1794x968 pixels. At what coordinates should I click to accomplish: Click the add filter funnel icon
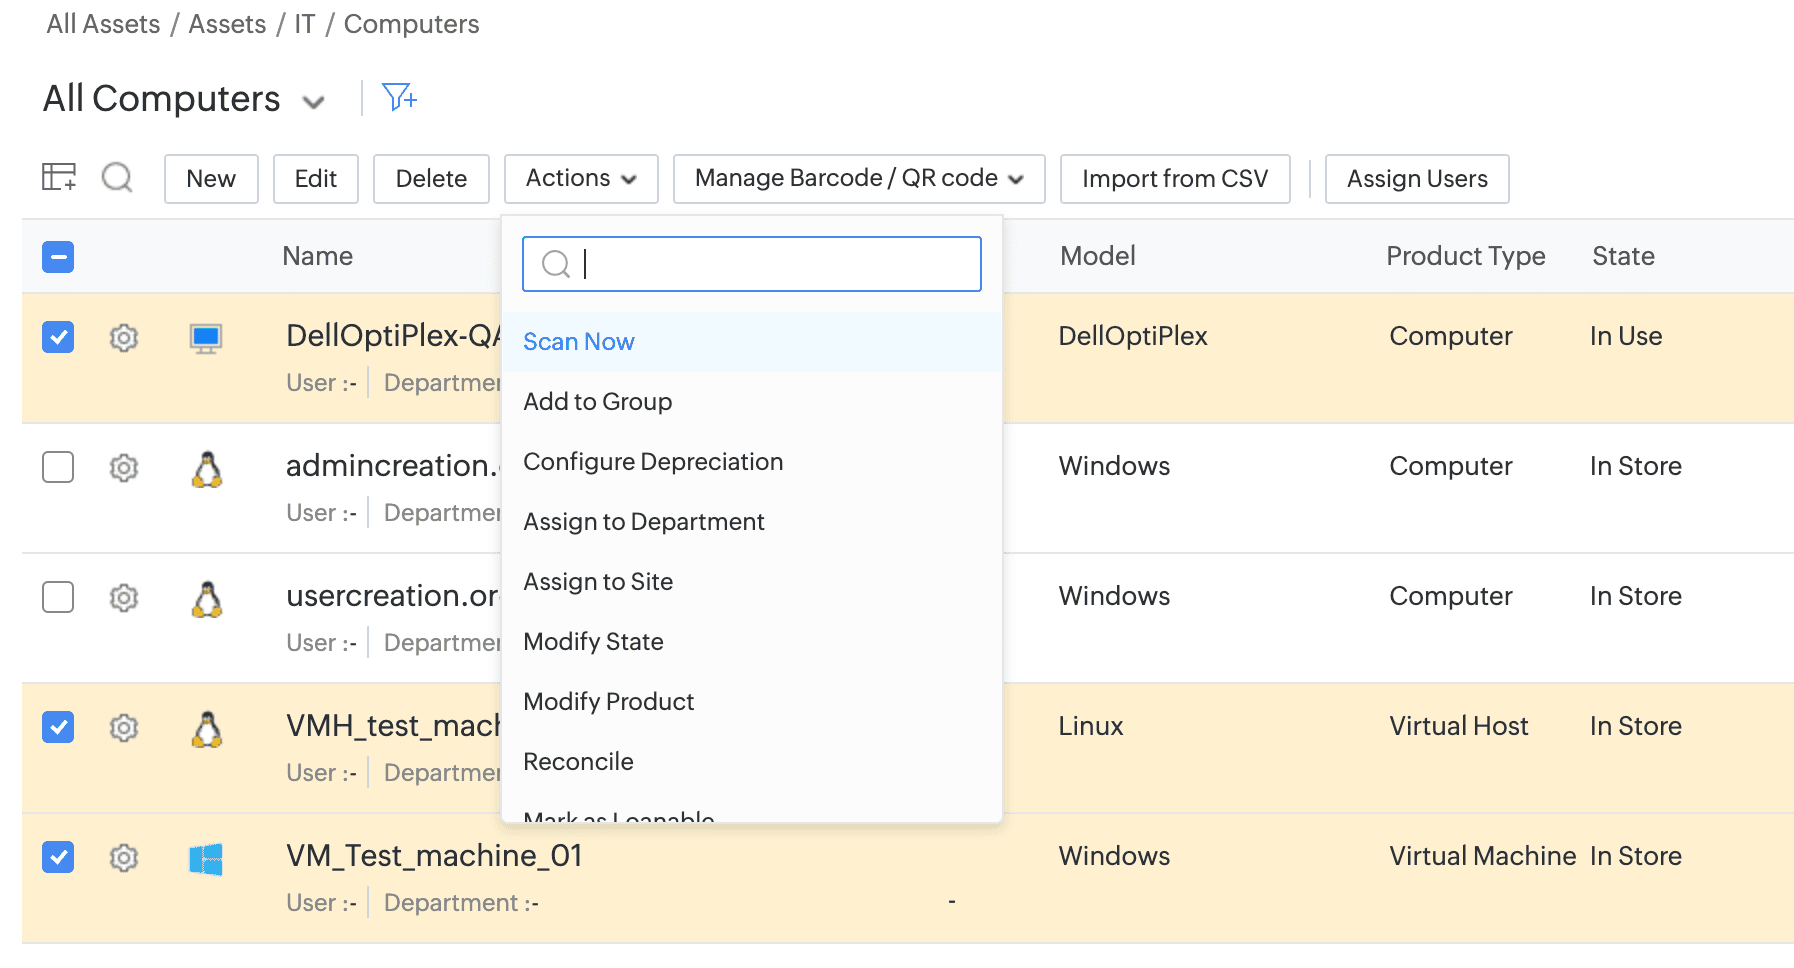(x=399, y=97)
